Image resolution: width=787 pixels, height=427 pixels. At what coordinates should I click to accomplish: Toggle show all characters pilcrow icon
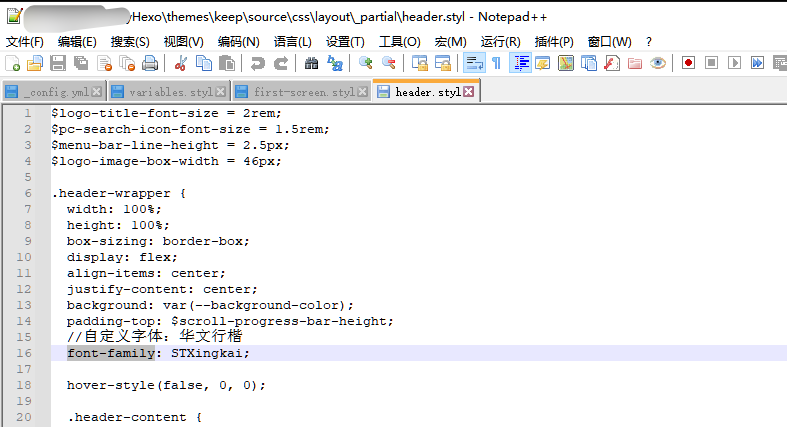click(x=496, y=63)
